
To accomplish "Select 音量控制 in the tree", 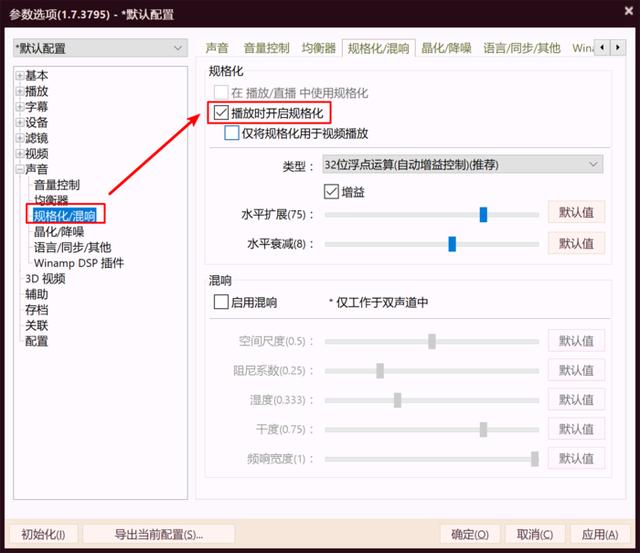I will [x=57, y=185].
